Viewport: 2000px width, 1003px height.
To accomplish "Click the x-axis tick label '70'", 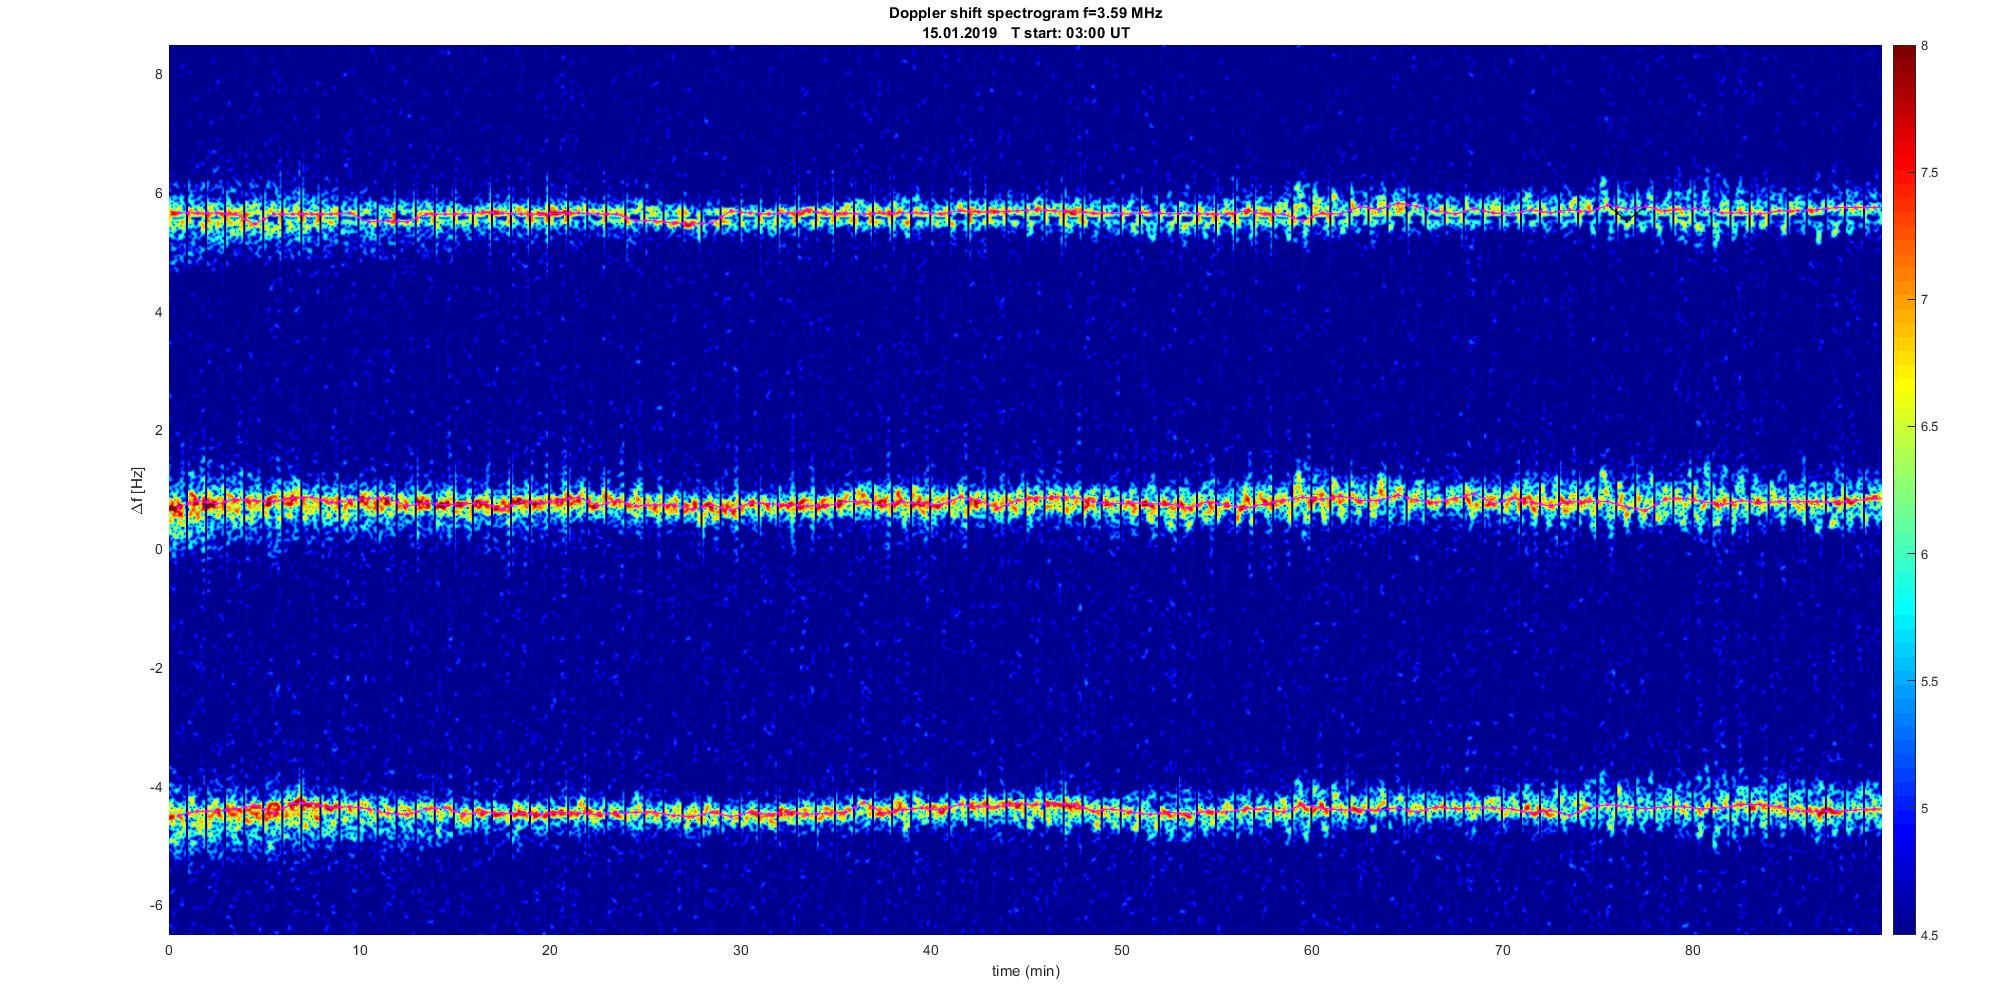I will coord(1502,950).
